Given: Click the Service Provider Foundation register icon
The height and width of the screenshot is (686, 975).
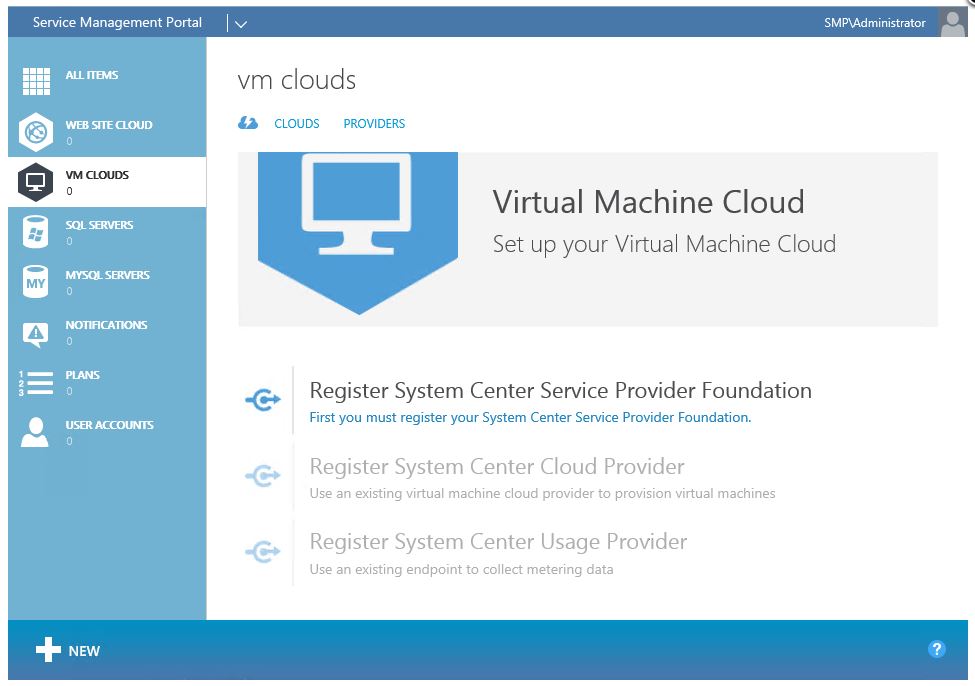Looking at the screenshot, I should click(263, 399).
